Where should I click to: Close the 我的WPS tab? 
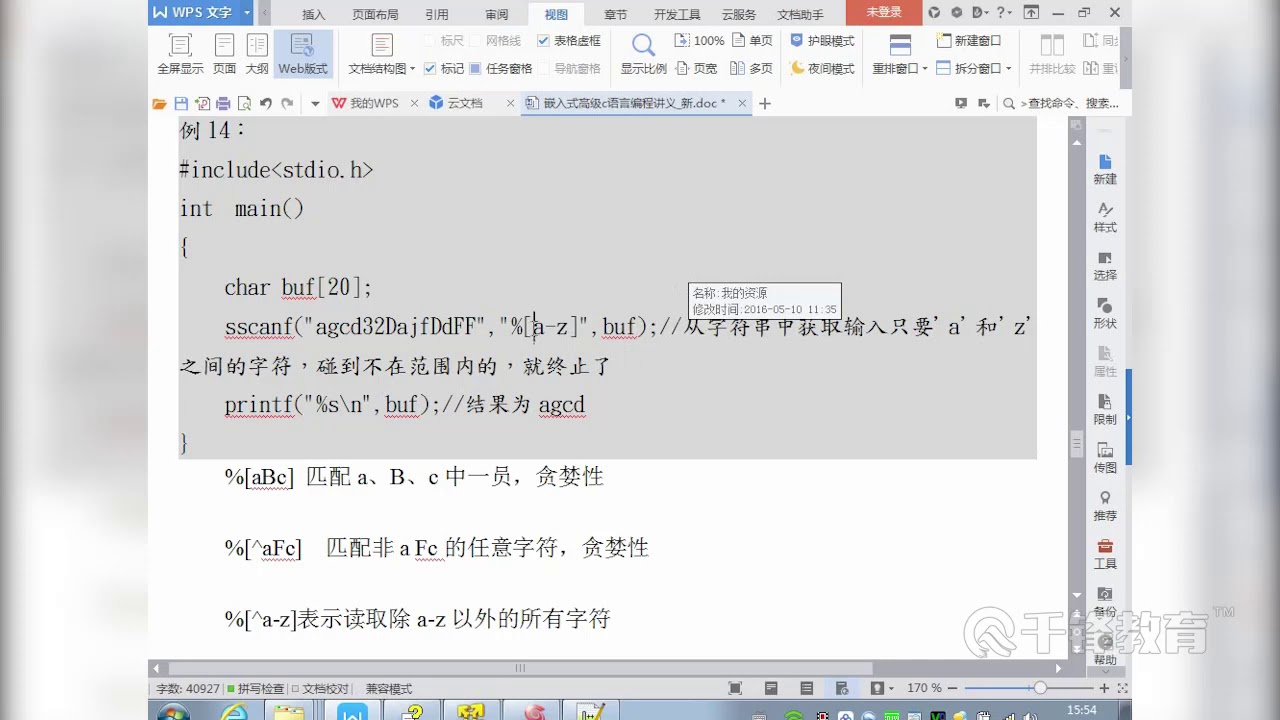point(414,103)
